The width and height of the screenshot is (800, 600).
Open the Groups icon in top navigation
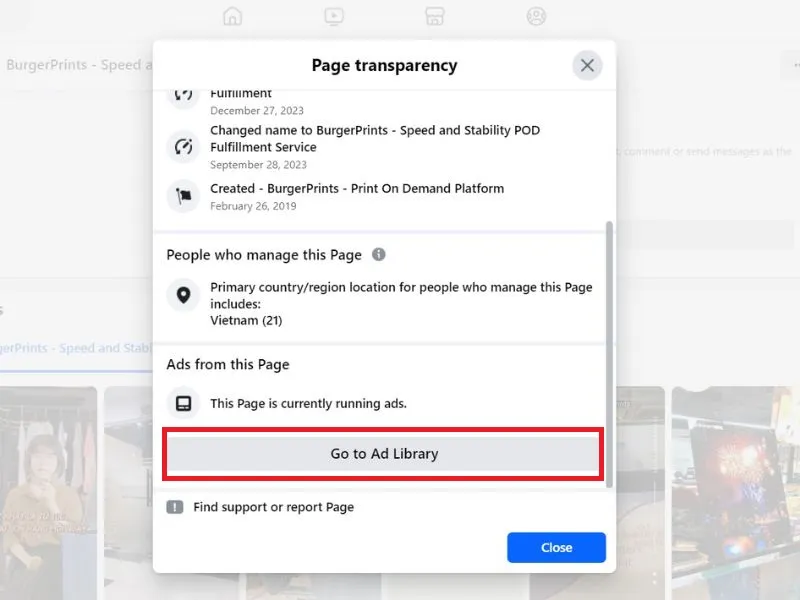pyautogui.click(x=536, y=16)
